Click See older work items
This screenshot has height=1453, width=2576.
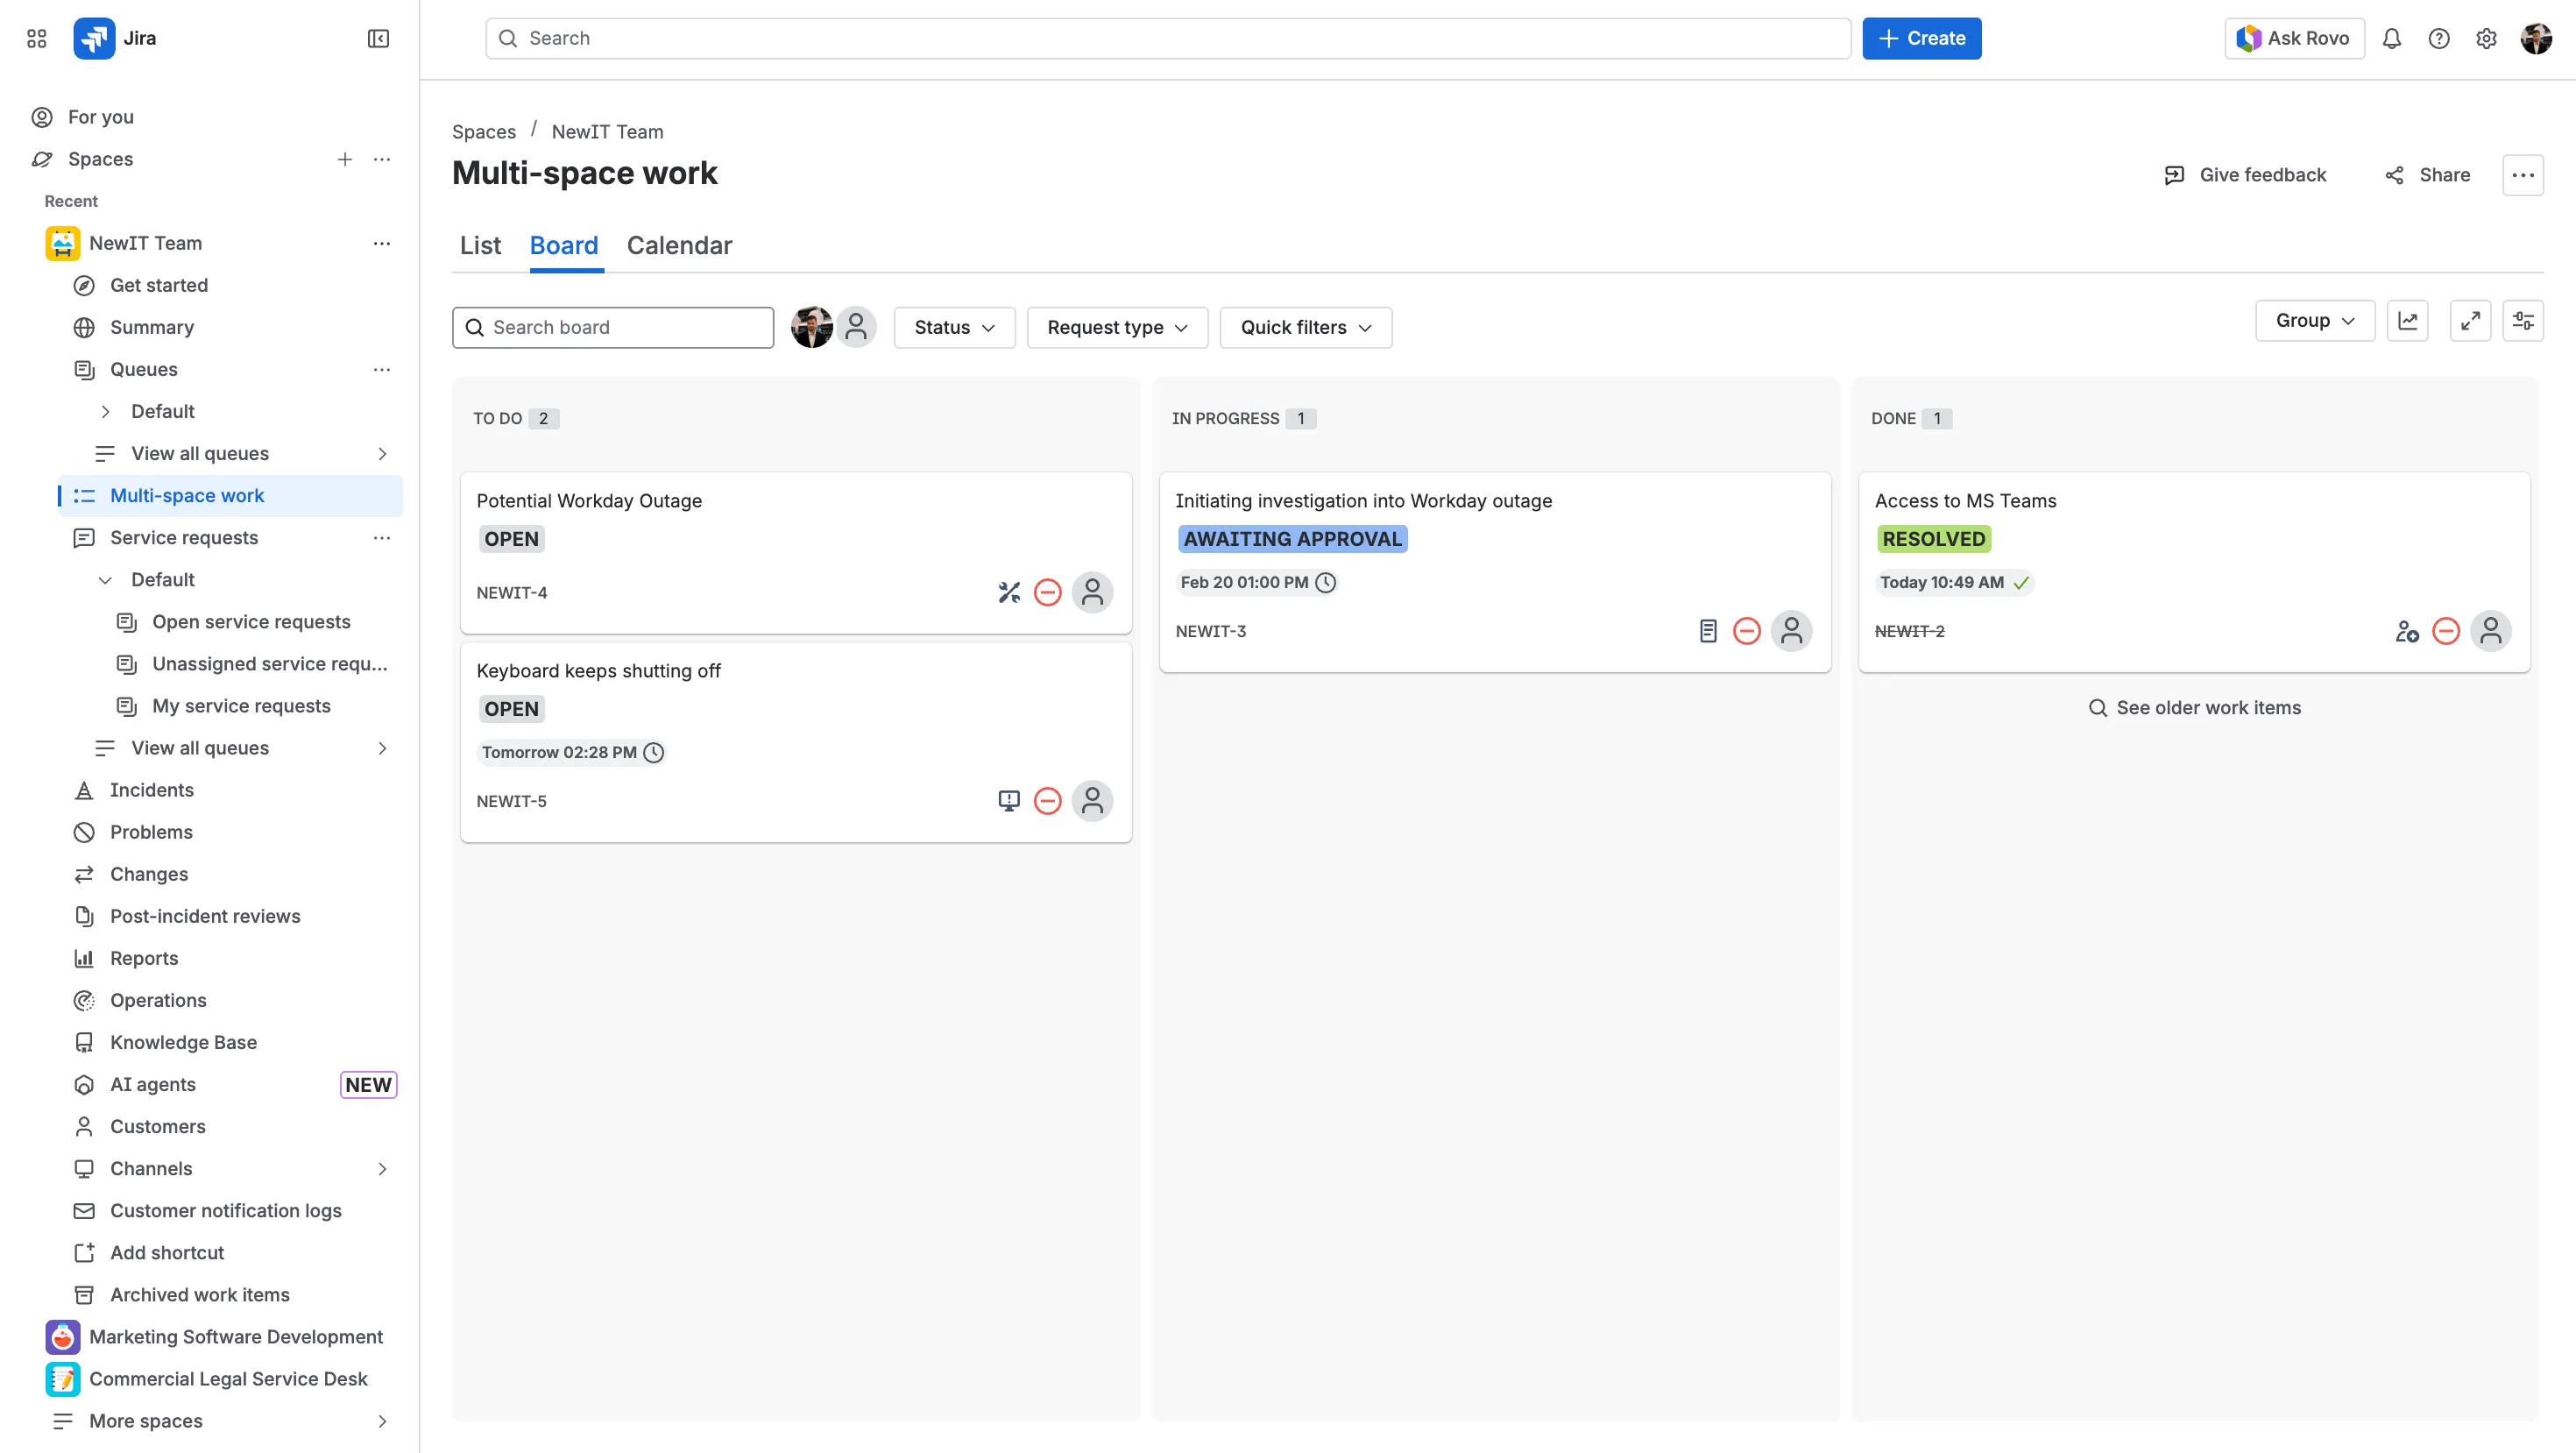[x=2194, y=708]
